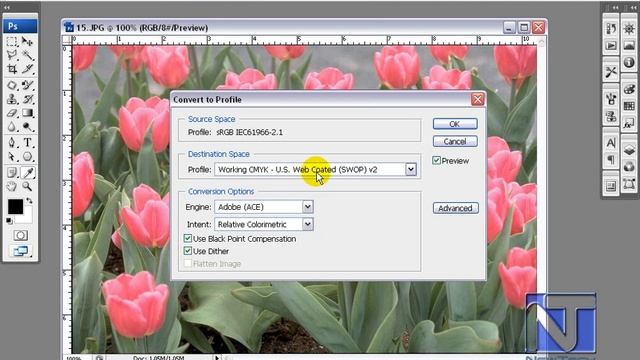Open the Paragraph panel icon
The height and width of the screenshot is (360, 640).
(611, 160)
